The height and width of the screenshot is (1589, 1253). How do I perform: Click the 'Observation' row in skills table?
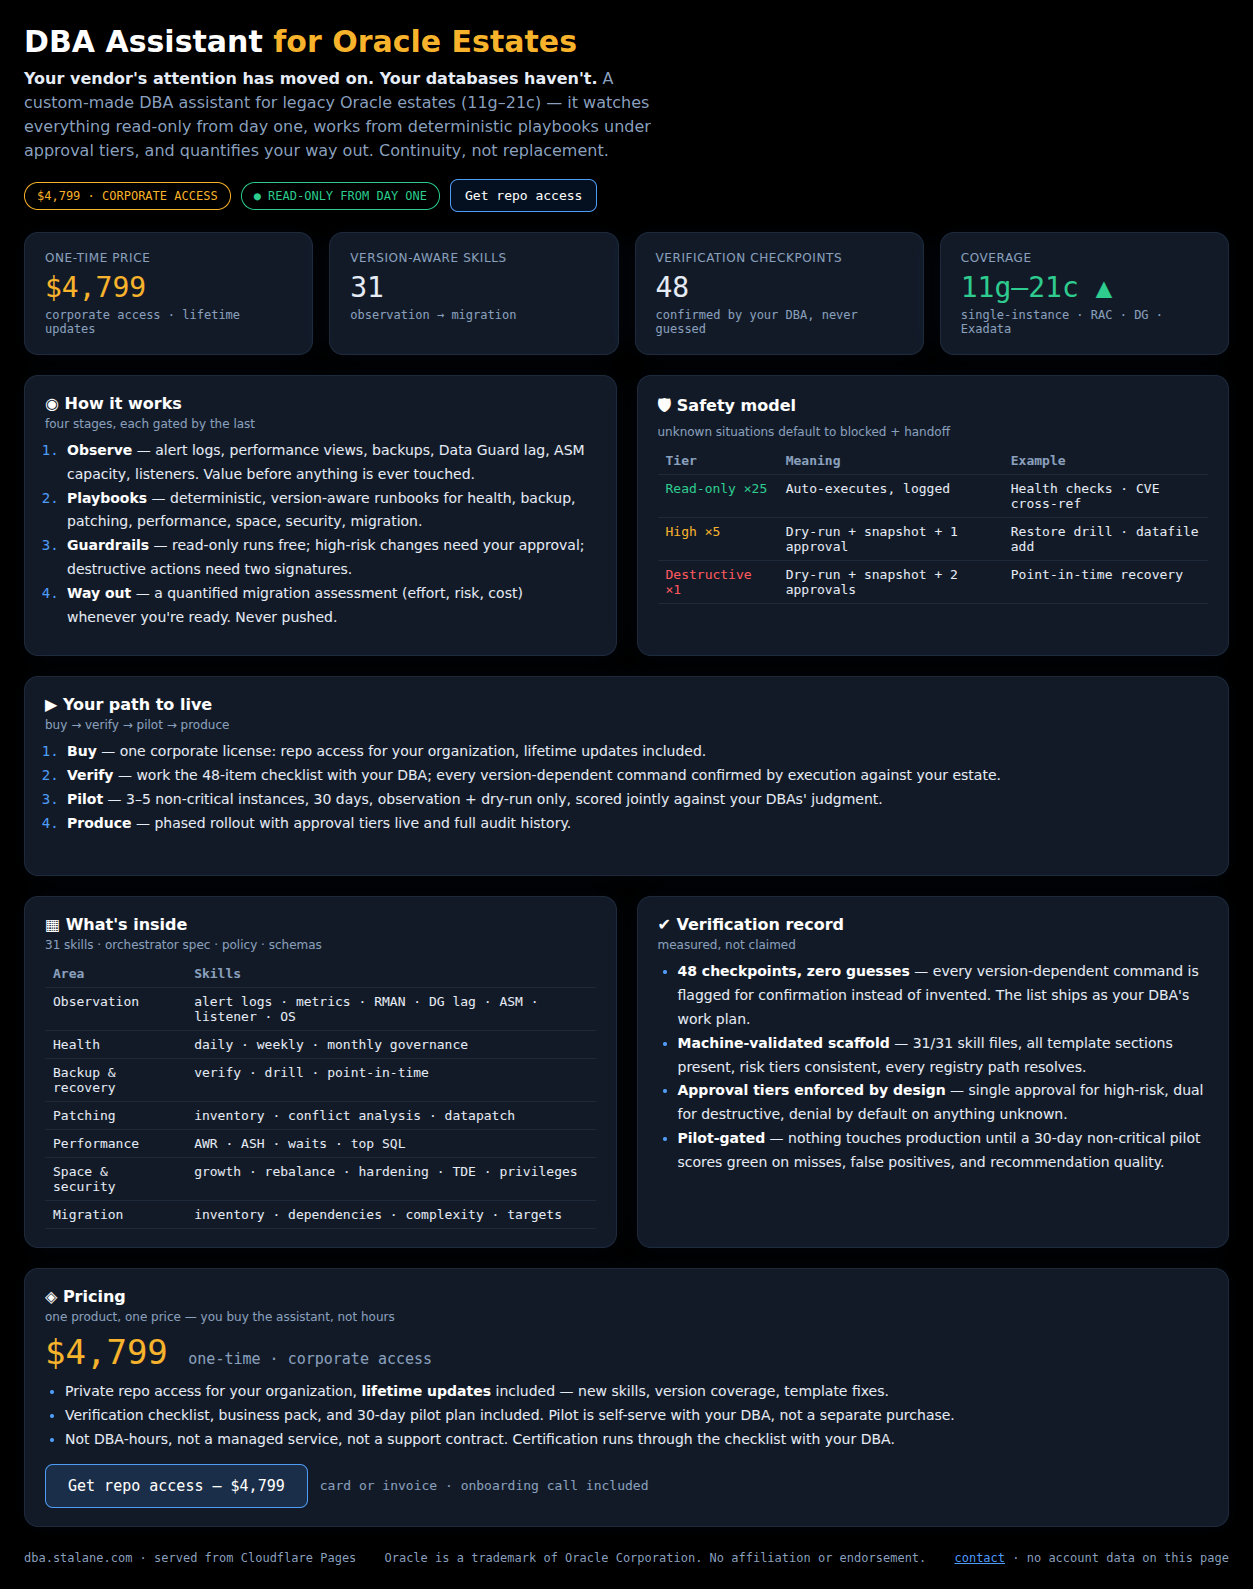coord(320,1009)
